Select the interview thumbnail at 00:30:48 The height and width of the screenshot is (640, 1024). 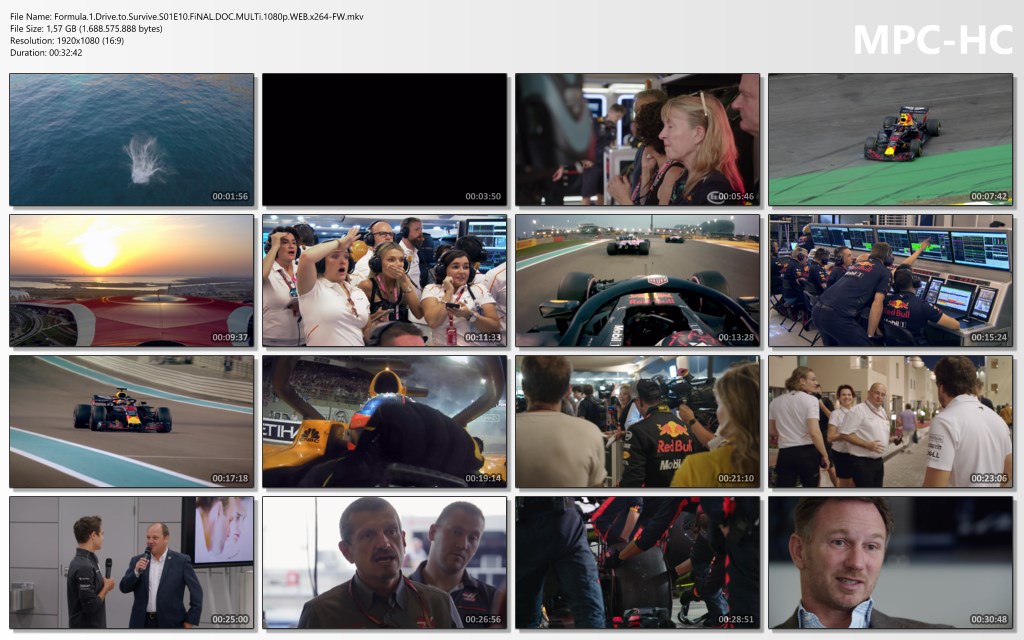890,562
